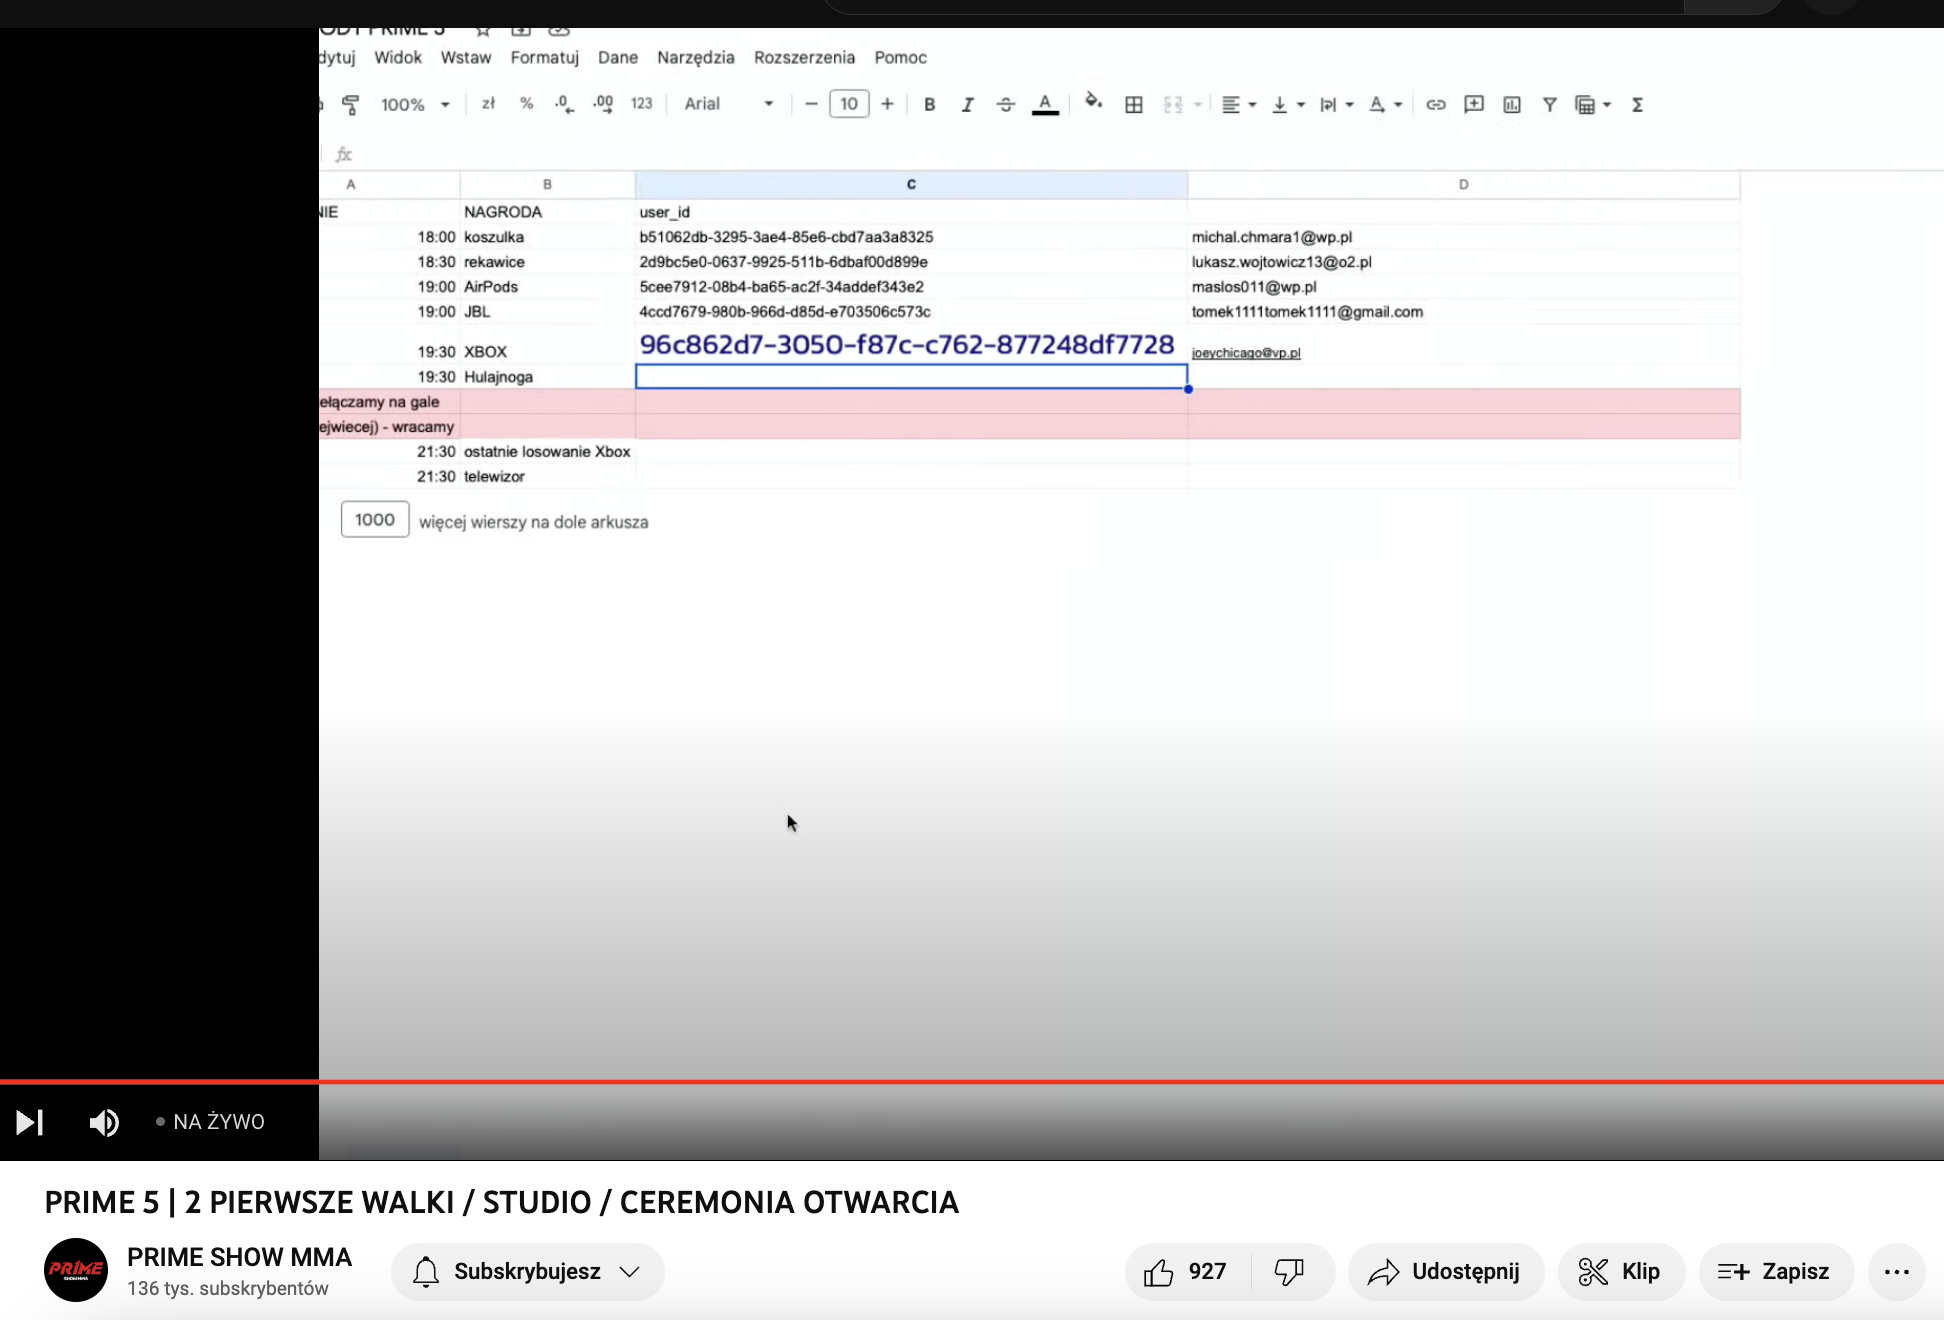Image resolution: width=1944 pixels, height=1320 pixels.
Task: Open the Narzędzia menu
Action: click(695, 58)
